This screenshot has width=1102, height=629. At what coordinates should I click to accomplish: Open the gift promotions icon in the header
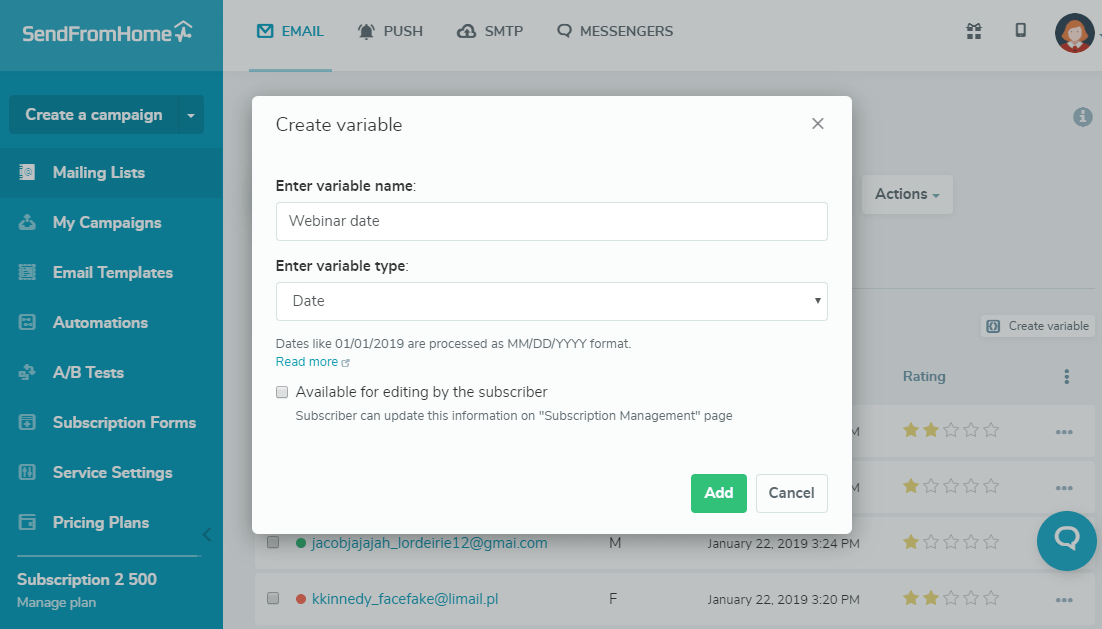[974, 31]
